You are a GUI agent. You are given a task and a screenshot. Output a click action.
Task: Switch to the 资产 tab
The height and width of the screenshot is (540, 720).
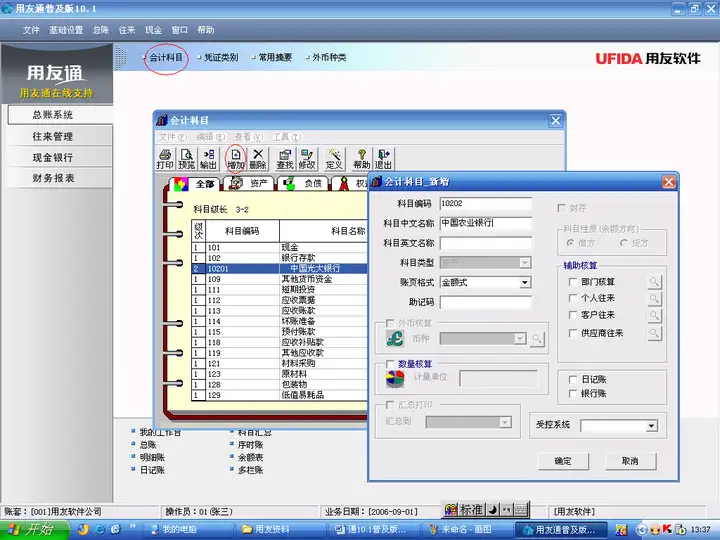(x=250, y=184)
